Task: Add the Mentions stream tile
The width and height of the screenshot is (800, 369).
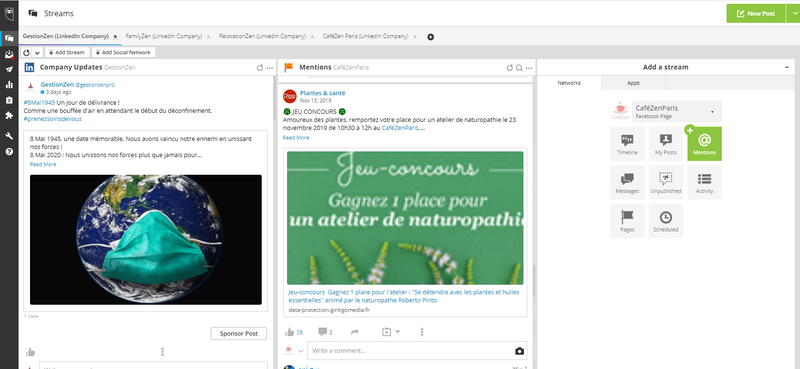Action: (x=705, y=144)
